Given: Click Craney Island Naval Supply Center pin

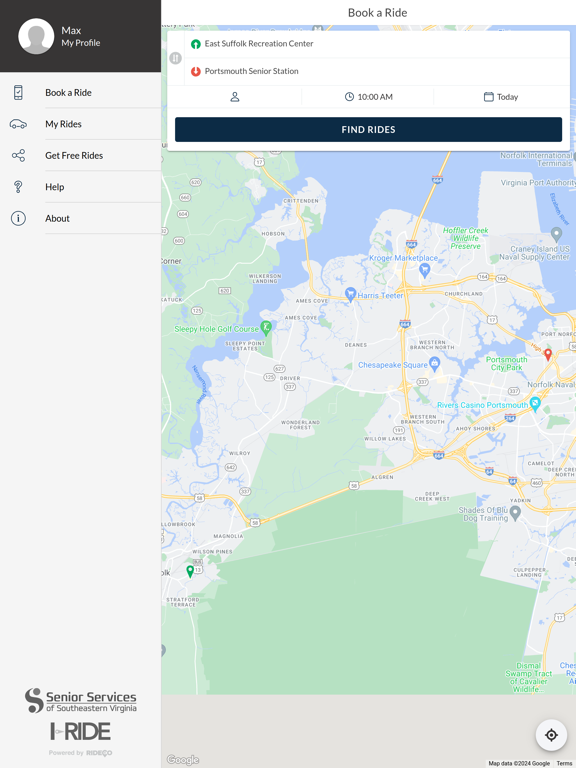Looking at the screenshot, I should [x=556, y=235].
